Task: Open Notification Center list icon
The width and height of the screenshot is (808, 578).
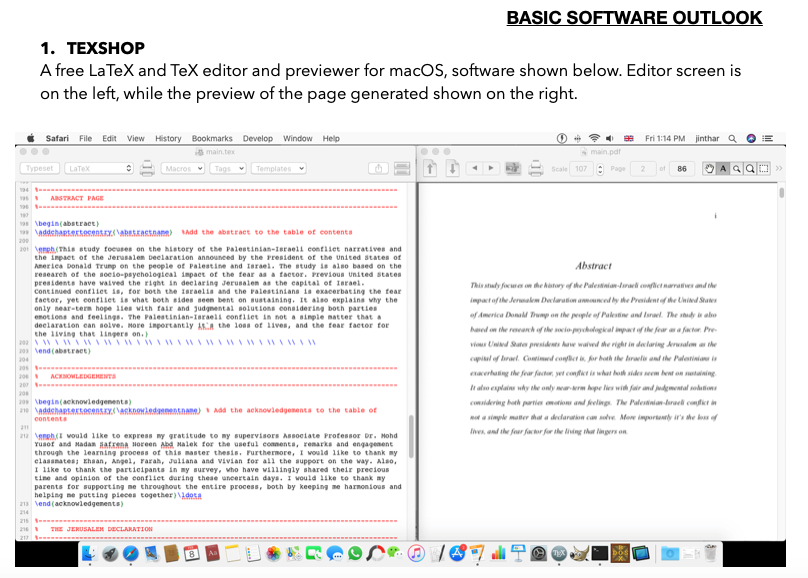Action: click(768, 138)
